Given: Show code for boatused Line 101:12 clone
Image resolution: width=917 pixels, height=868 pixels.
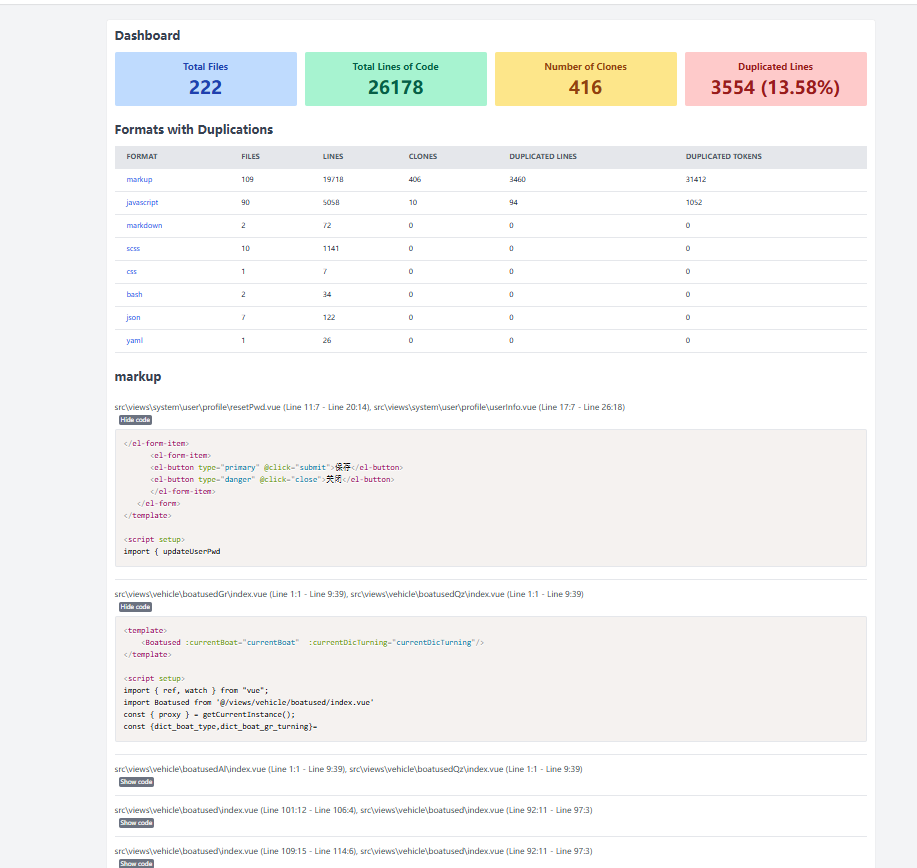Looking at the screenshot, I should (x=136, y=823).
